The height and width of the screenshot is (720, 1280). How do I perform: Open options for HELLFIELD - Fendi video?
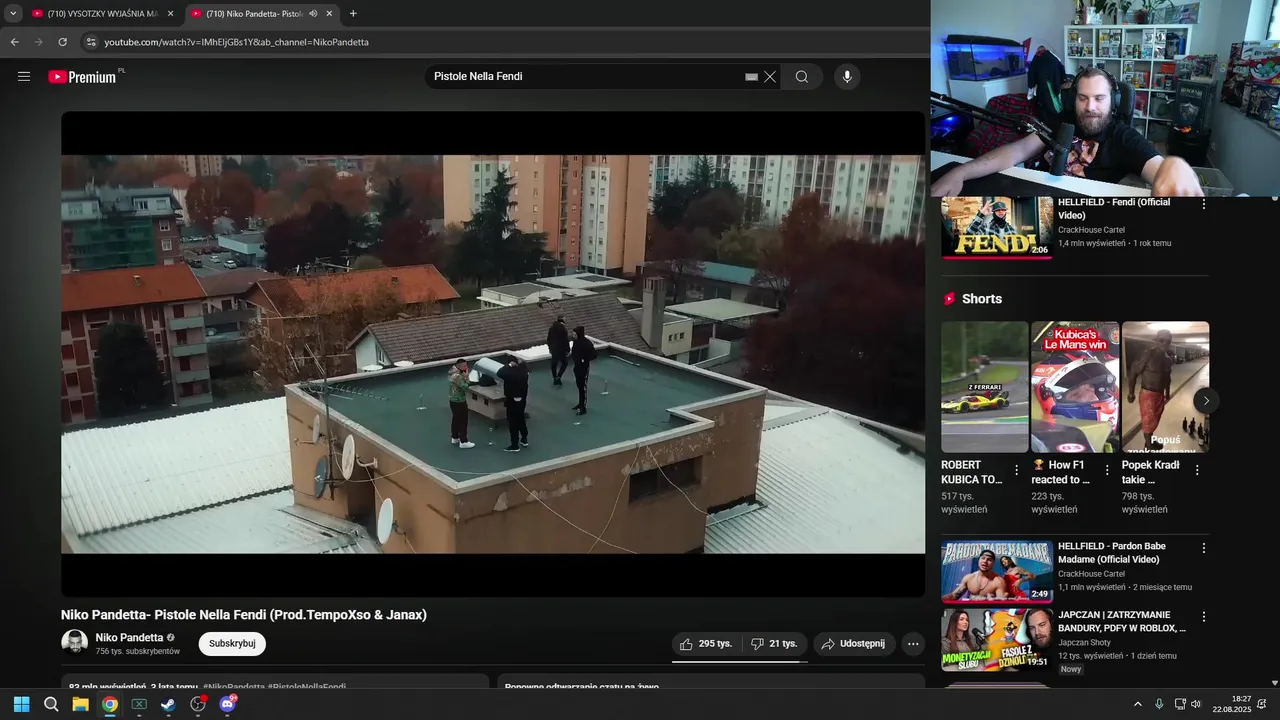point(1204,204)
